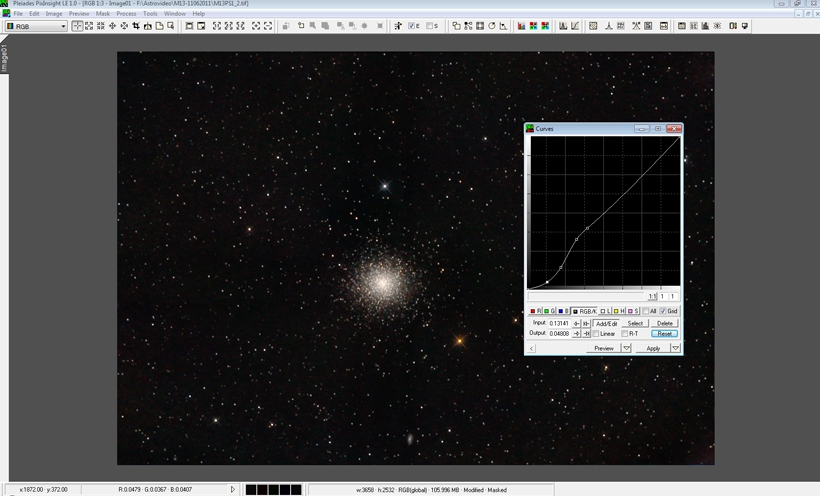The width and height of the screenshot is (820, 496).
Task: Click the Preview button in Curves
Action: point(603,348)
